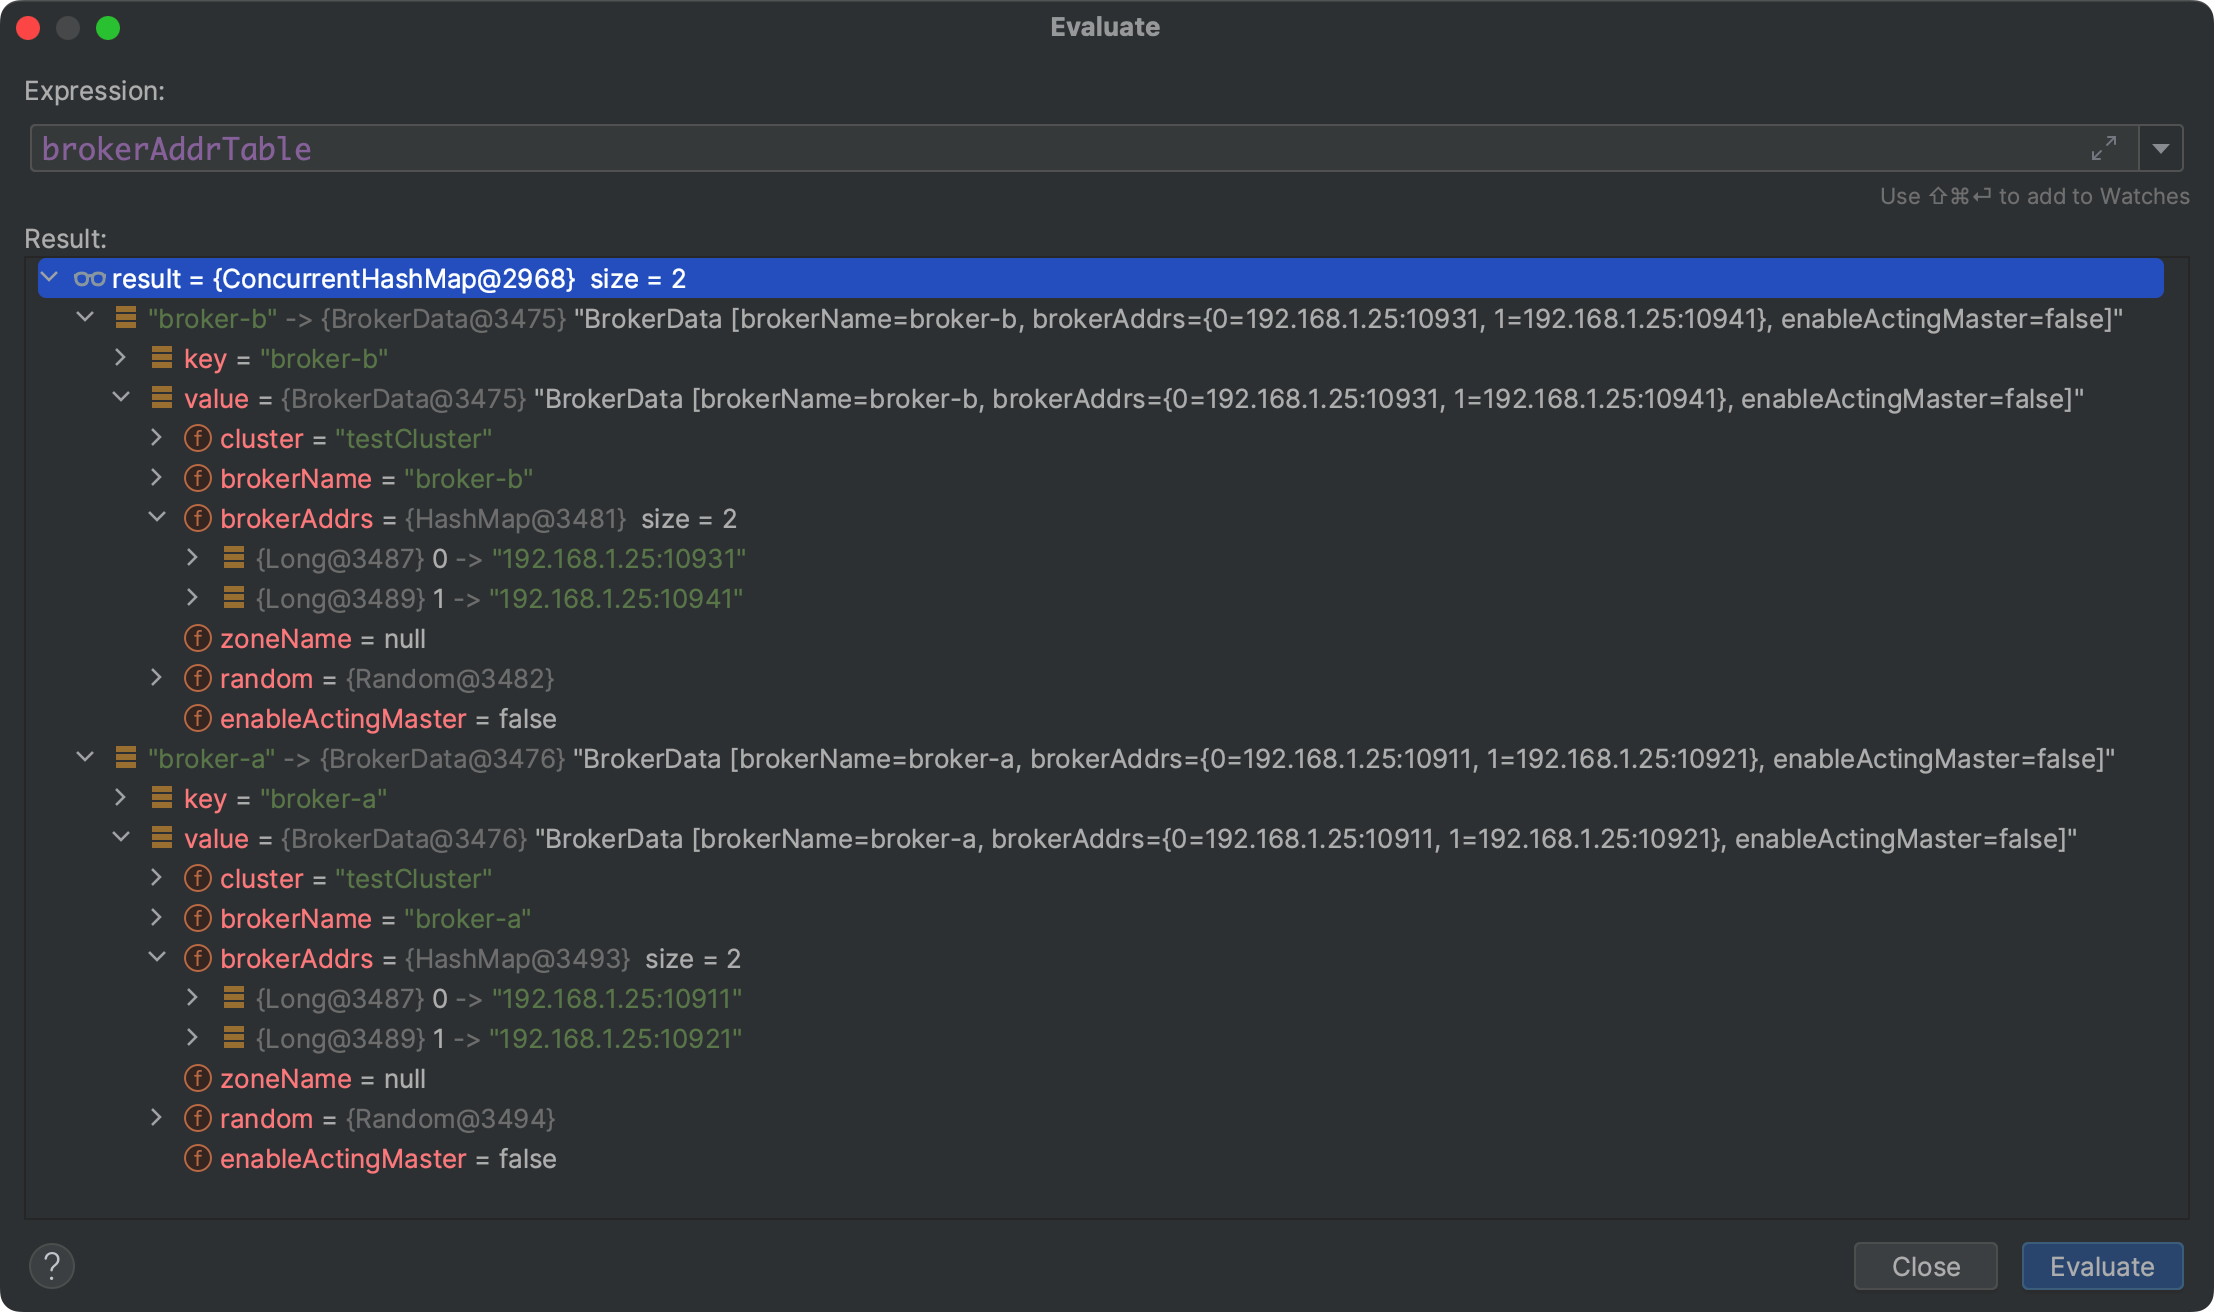2214x1312 pixels.
Task: Expand cluster field under broker-b
Action: (157, 438)
